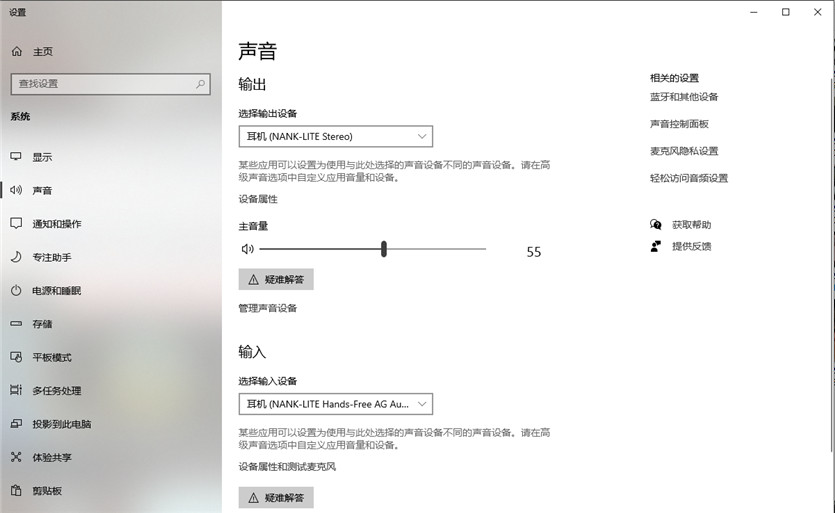Click the 通知和操作 notification icon
Screen dimensions: 835x513
tap(16, 223)
